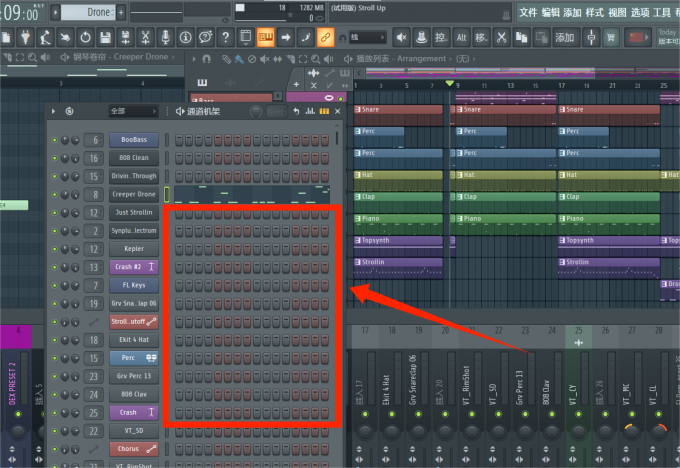
Task: Click the scissors icon in the toolbar
Action: [x=147, y=37]
